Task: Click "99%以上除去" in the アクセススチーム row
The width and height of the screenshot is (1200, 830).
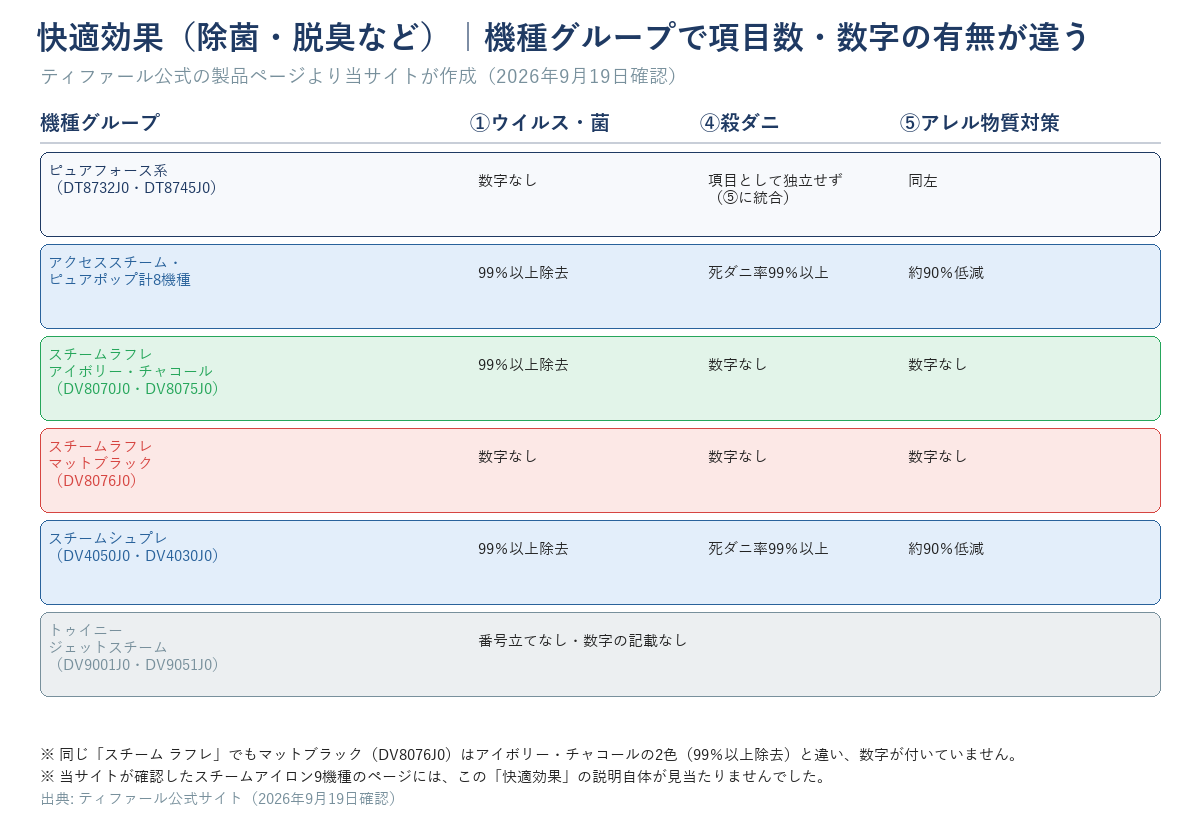Action: (x=523, y=273)
